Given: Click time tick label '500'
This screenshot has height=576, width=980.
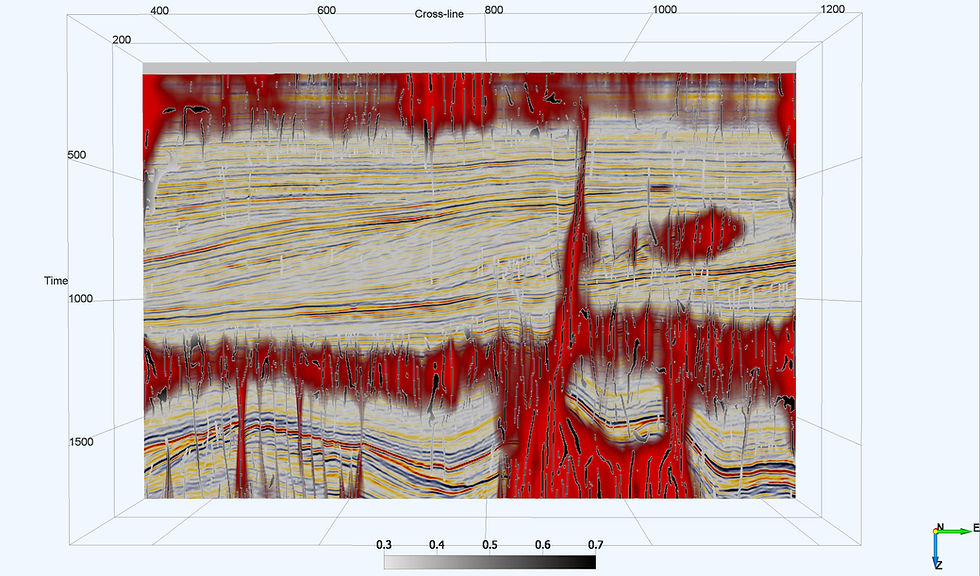Looking at the screenshot, I should [77, 155].
